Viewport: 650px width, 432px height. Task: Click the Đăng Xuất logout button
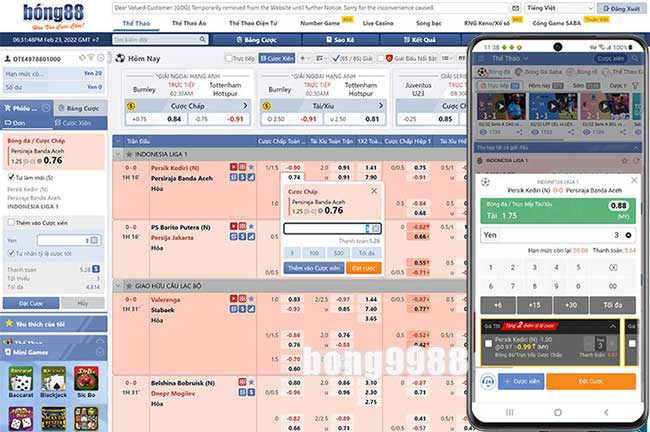point(622,8)
